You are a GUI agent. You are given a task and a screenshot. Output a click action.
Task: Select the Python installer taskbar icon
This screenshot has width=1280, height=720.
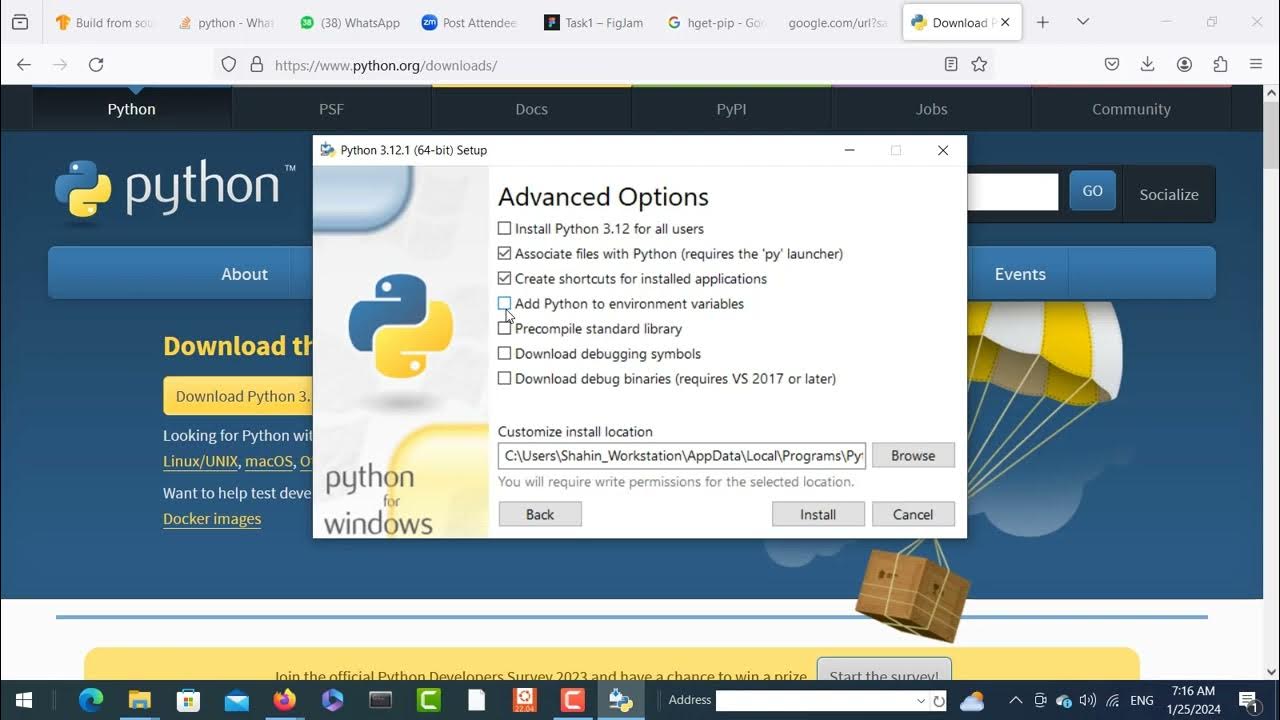click(x=620, y=700)
